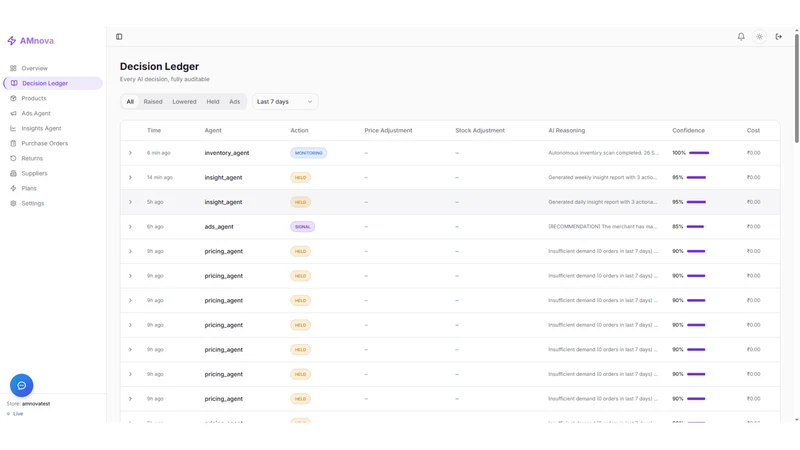Click the Purchase Orders clipboard icon
The image size is (800, 450).
13,143
